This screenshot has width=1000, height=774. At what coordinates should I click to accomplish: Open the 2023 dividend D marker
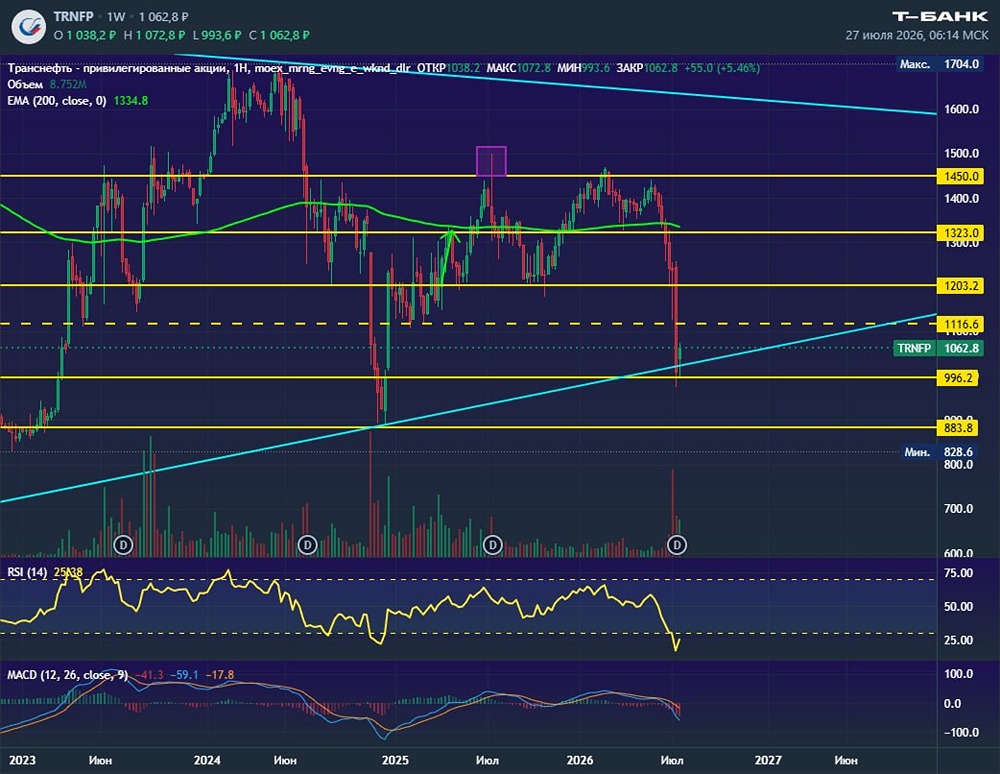[123, 545]
